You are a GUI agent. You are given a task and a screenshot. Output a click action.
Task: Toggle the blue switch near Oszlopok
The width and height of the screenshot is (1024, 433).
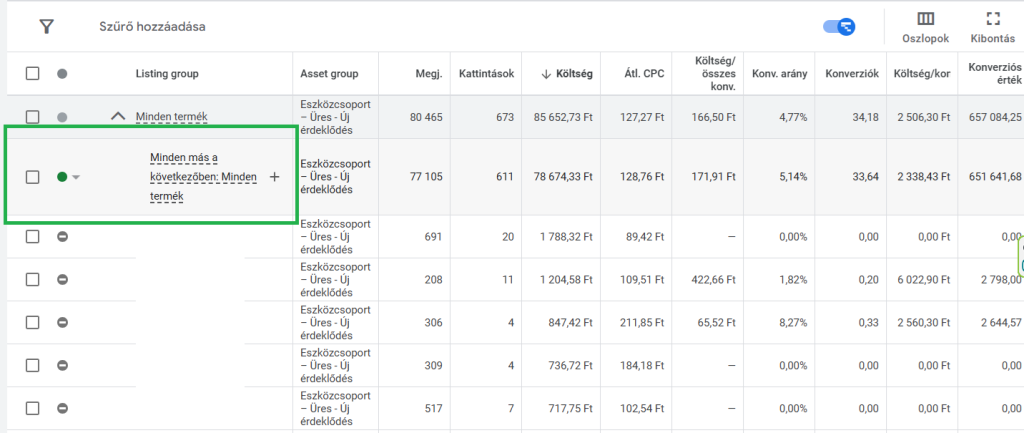(838, 26)
